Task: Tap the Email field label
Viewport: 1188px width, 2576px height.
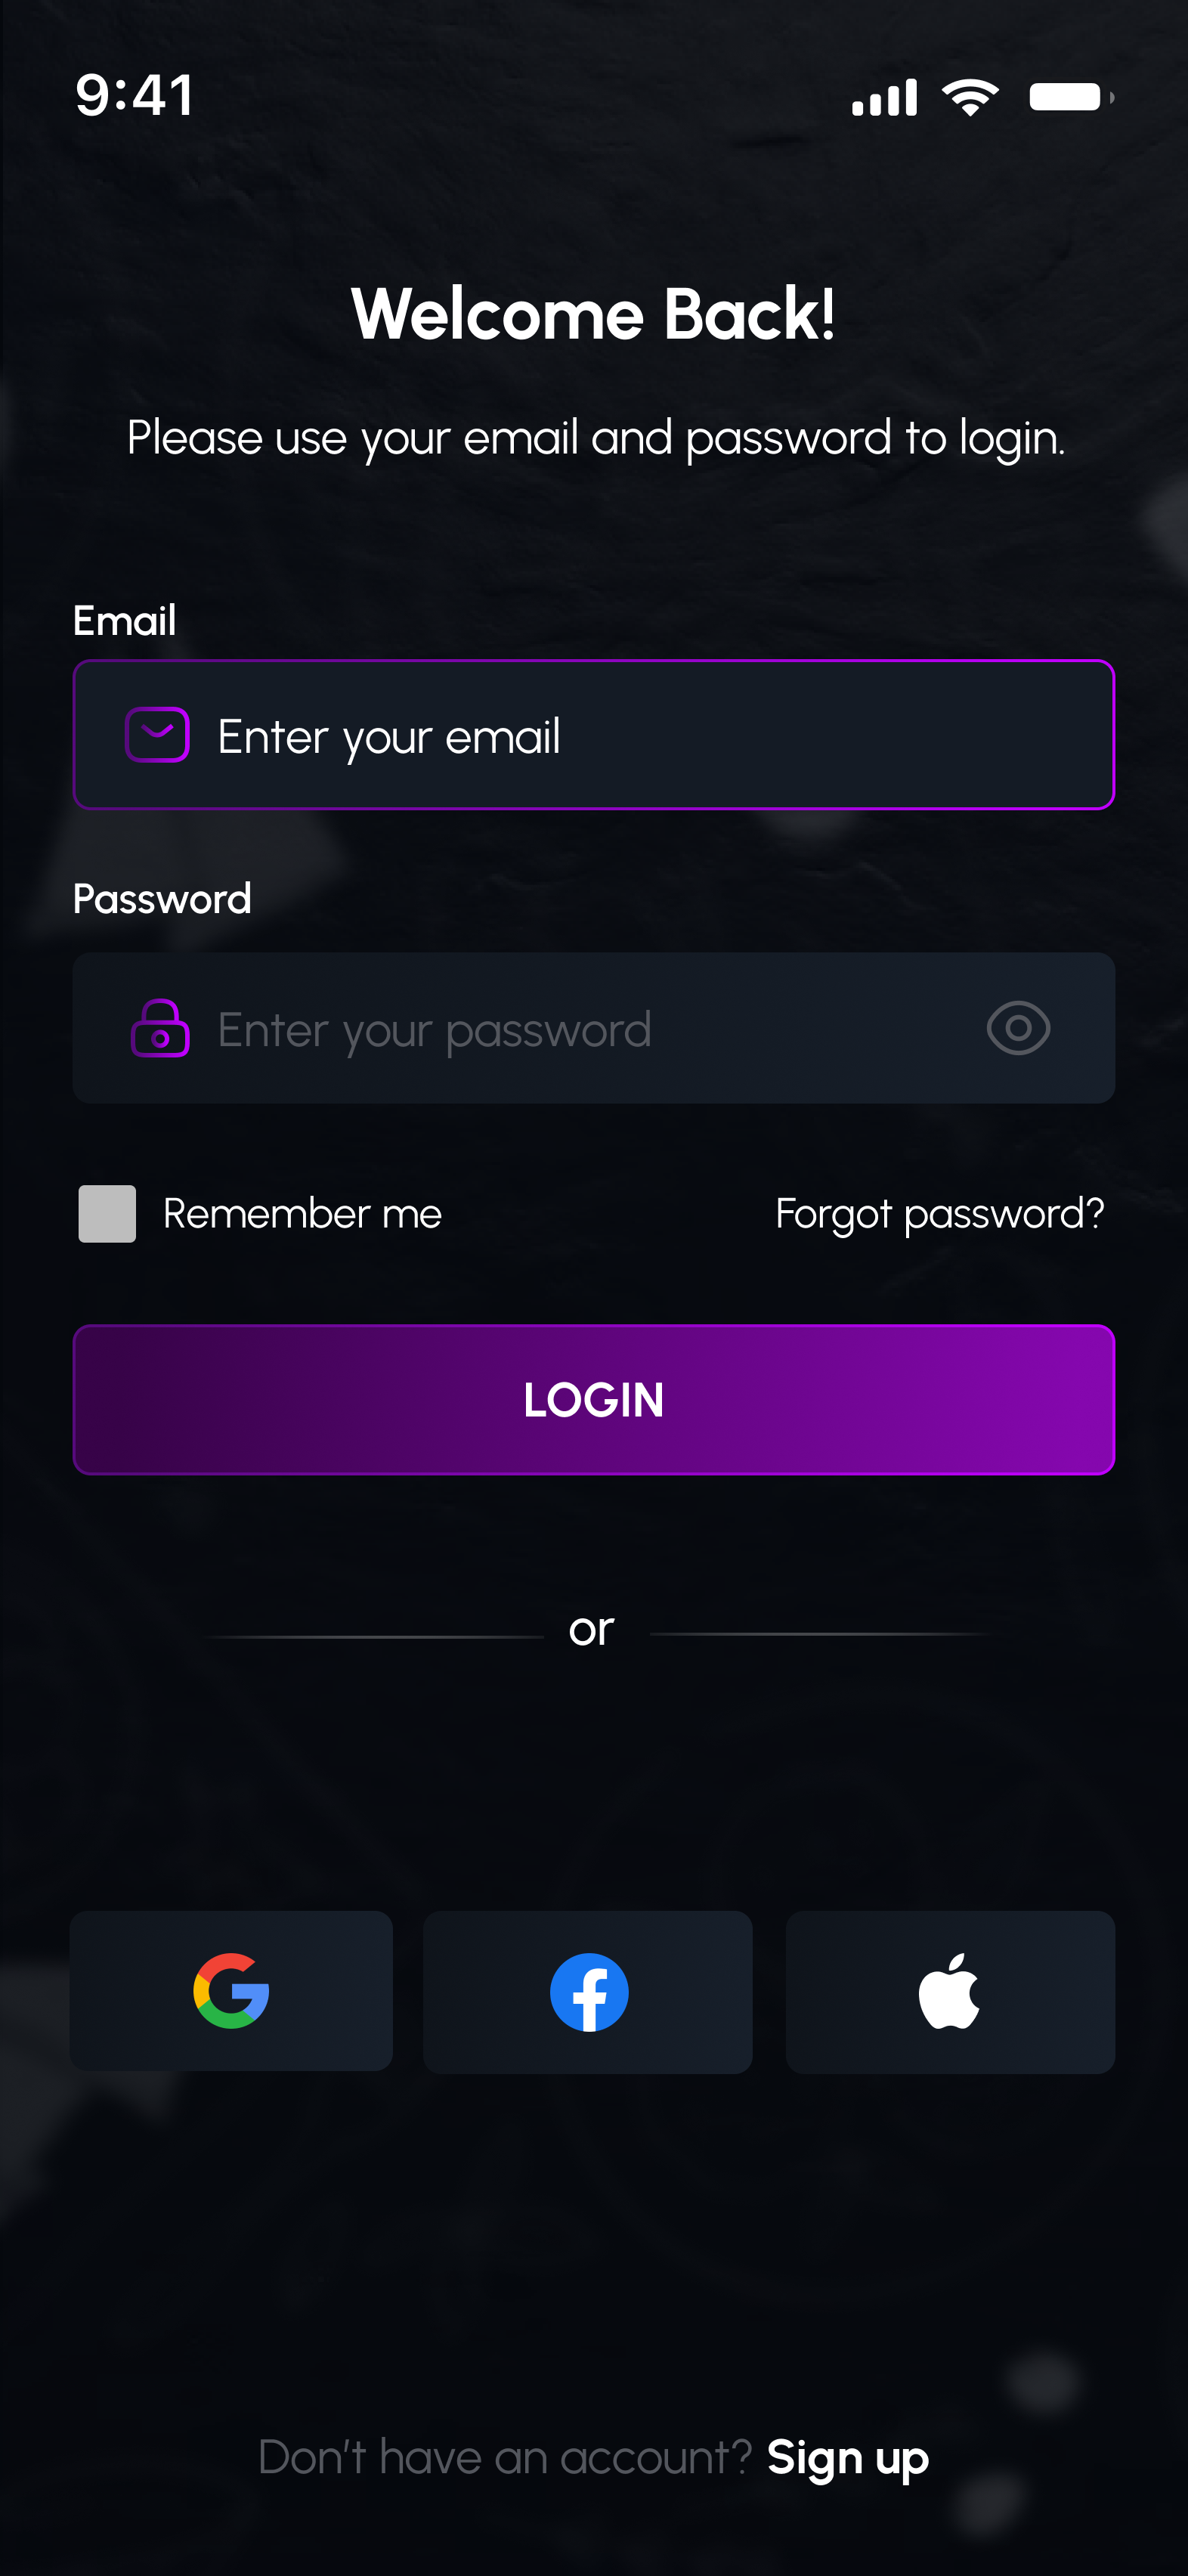Action: (x=125, y=620)
